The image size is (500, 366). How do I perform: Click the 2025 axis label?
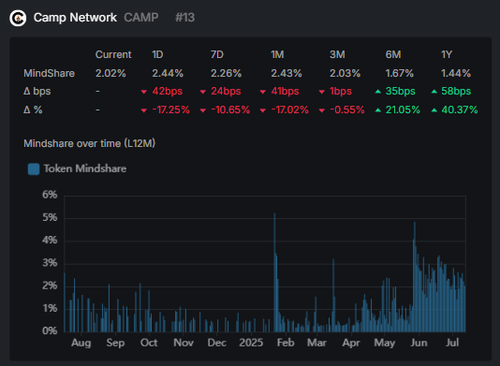(251, 343)
